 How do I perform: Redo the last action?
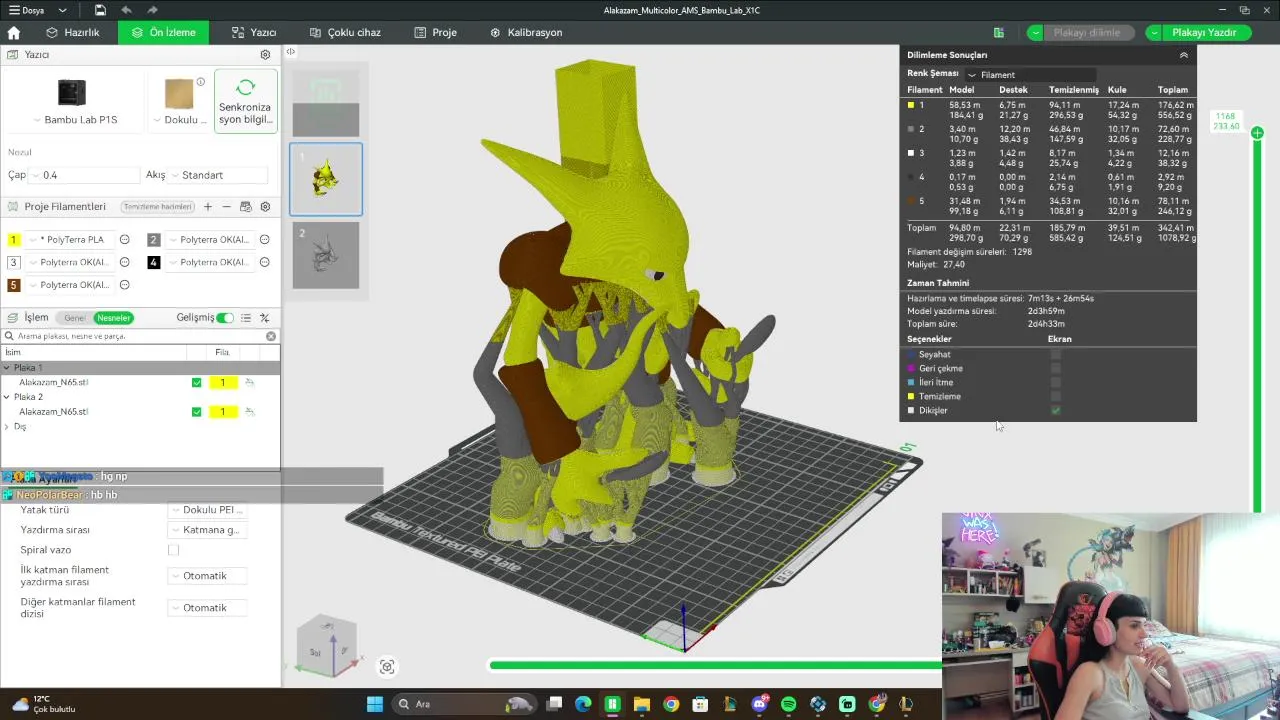click(154, 10)
